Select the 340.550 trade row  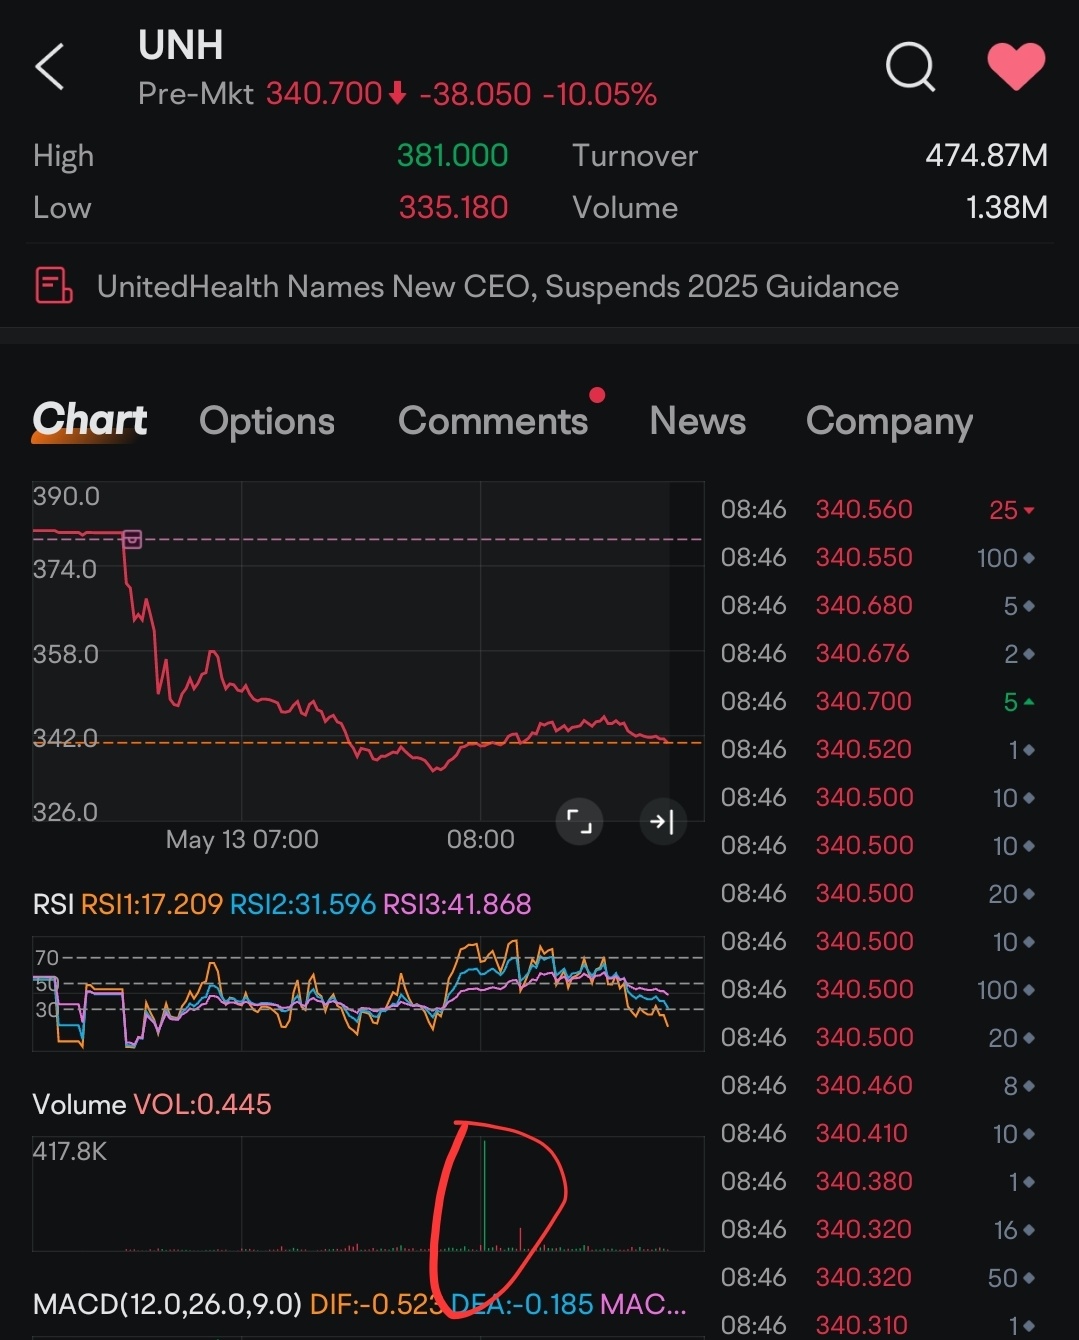tap(878, 557)
